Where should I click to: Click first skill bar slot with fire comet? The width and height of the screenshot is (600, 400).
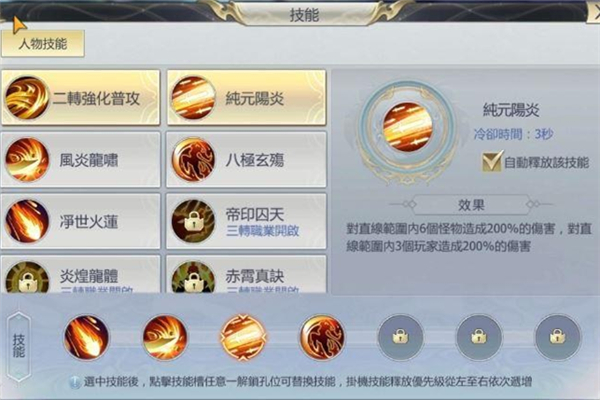pyautogui.click(x=86, y=338)
